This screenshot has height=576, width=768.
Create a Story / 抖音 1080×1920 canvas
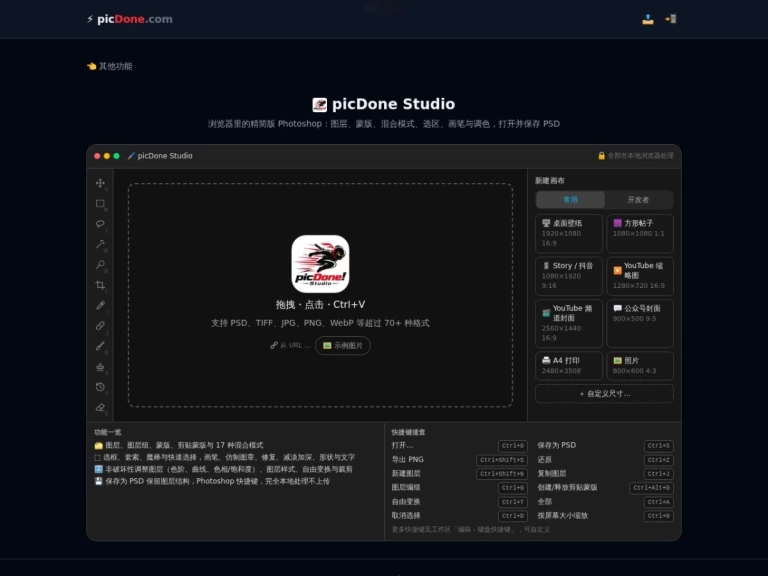click(x=569, y=276)
